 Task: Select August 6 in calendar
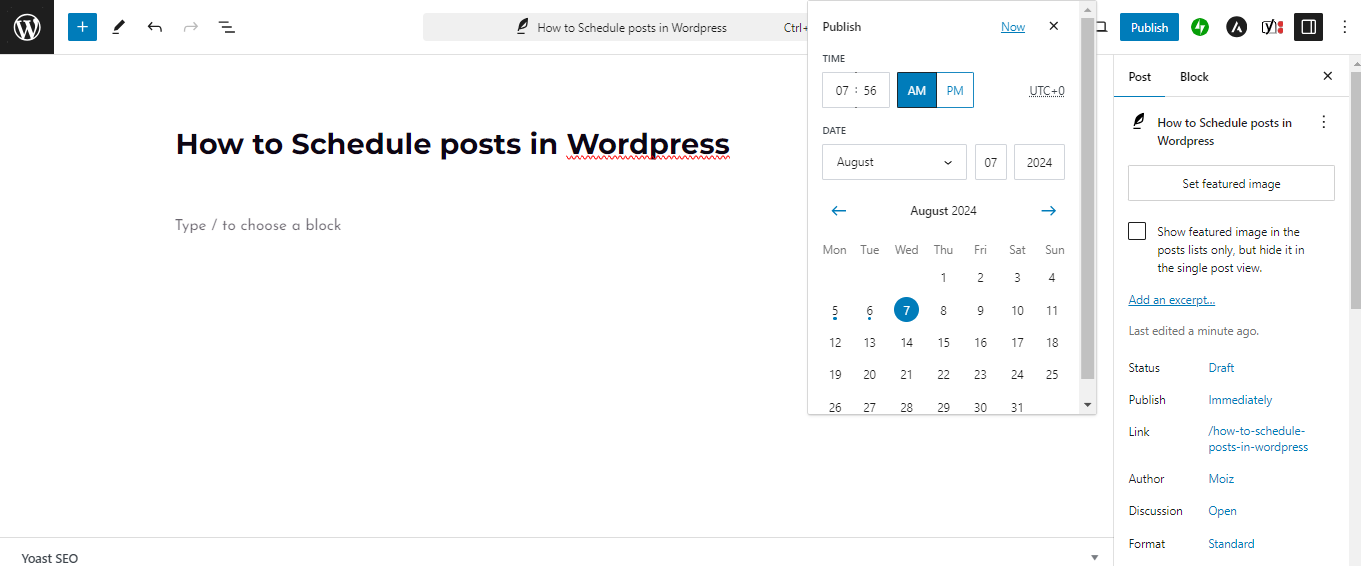coord(870,310)
